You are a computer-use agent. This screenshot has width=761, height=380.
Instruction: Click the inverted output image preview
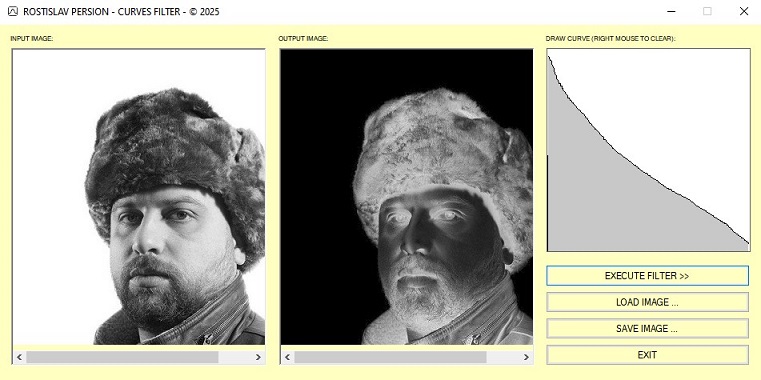[407, 197]
